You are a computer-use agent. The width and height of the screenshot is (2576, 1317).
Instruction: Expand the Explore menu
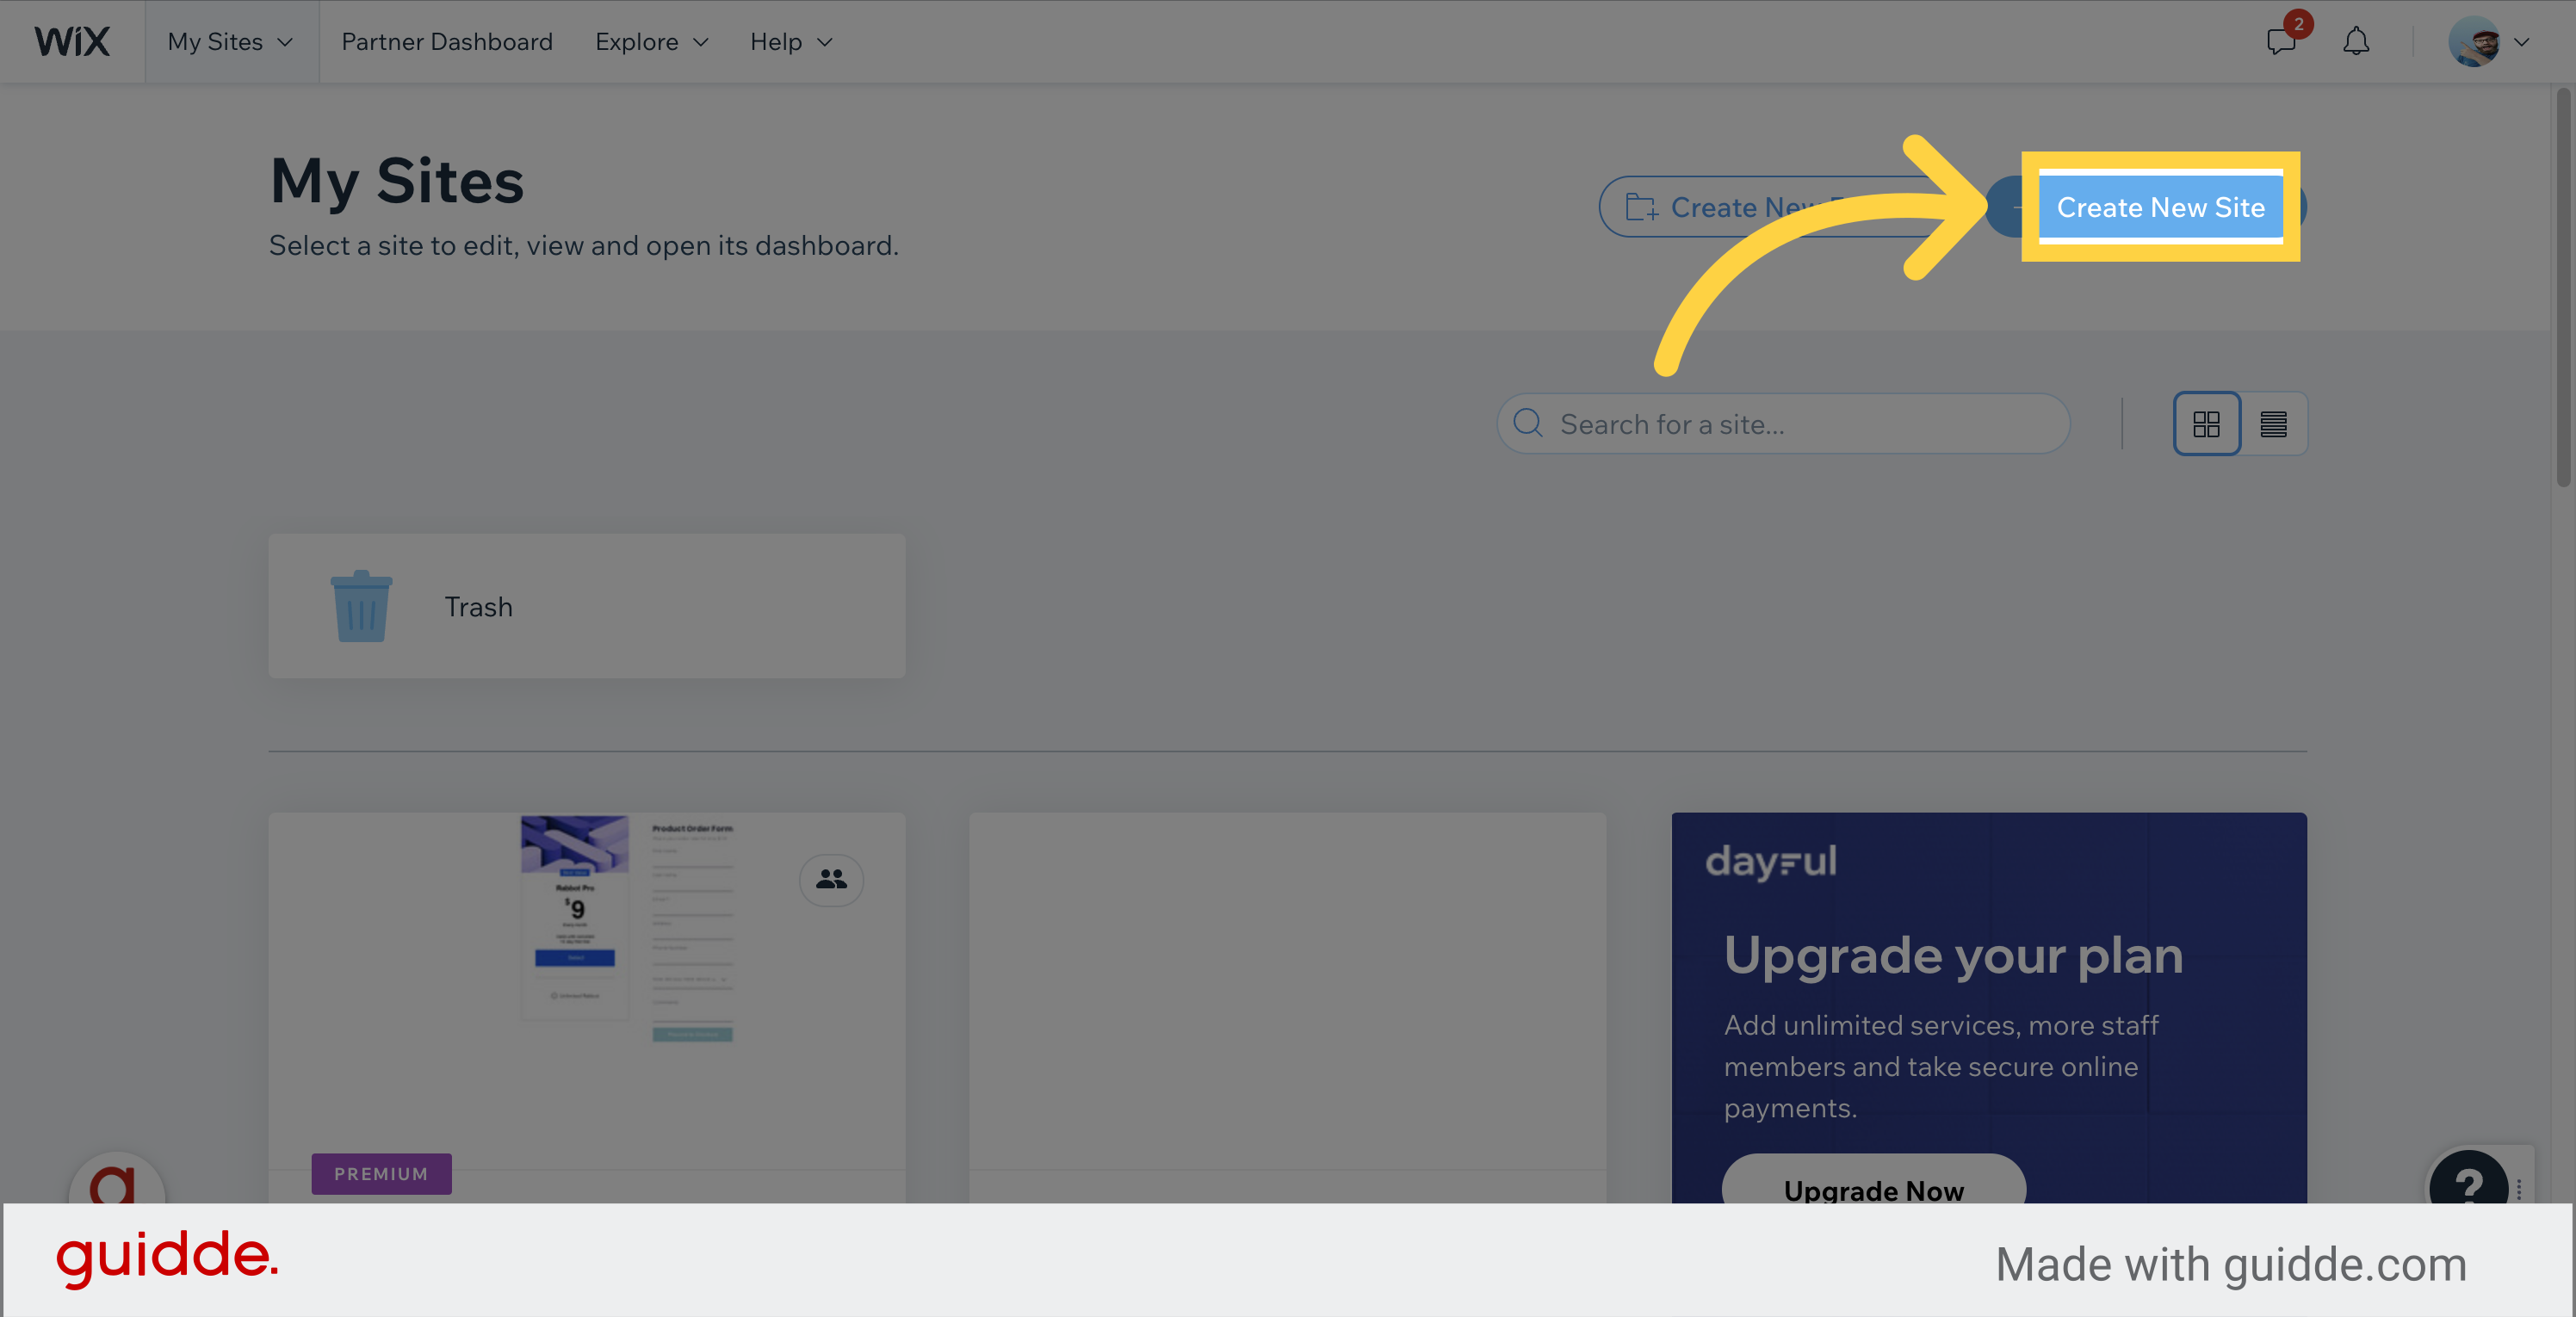coord(651,42)
